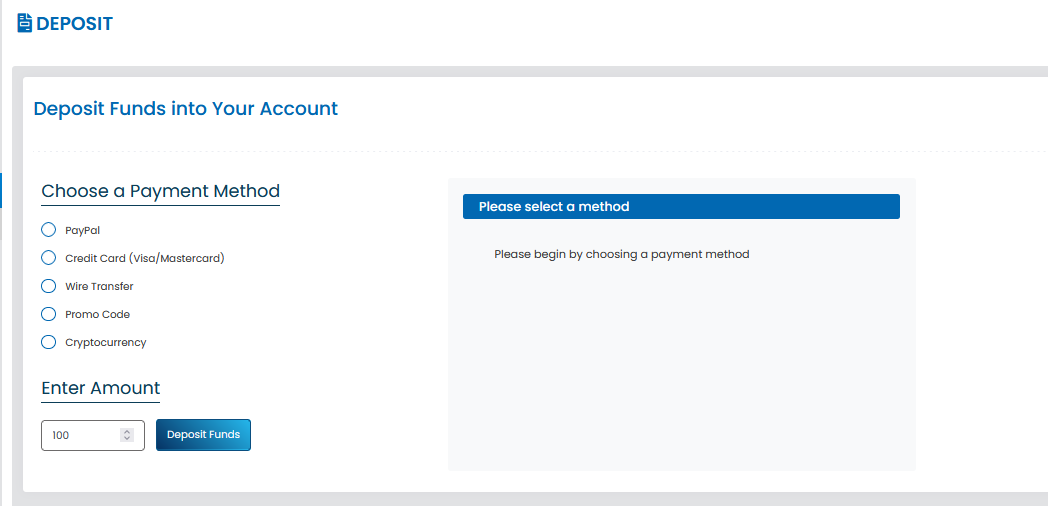Select the PayPal radio button
The image size is (1048, 506).
click(48, 230)
